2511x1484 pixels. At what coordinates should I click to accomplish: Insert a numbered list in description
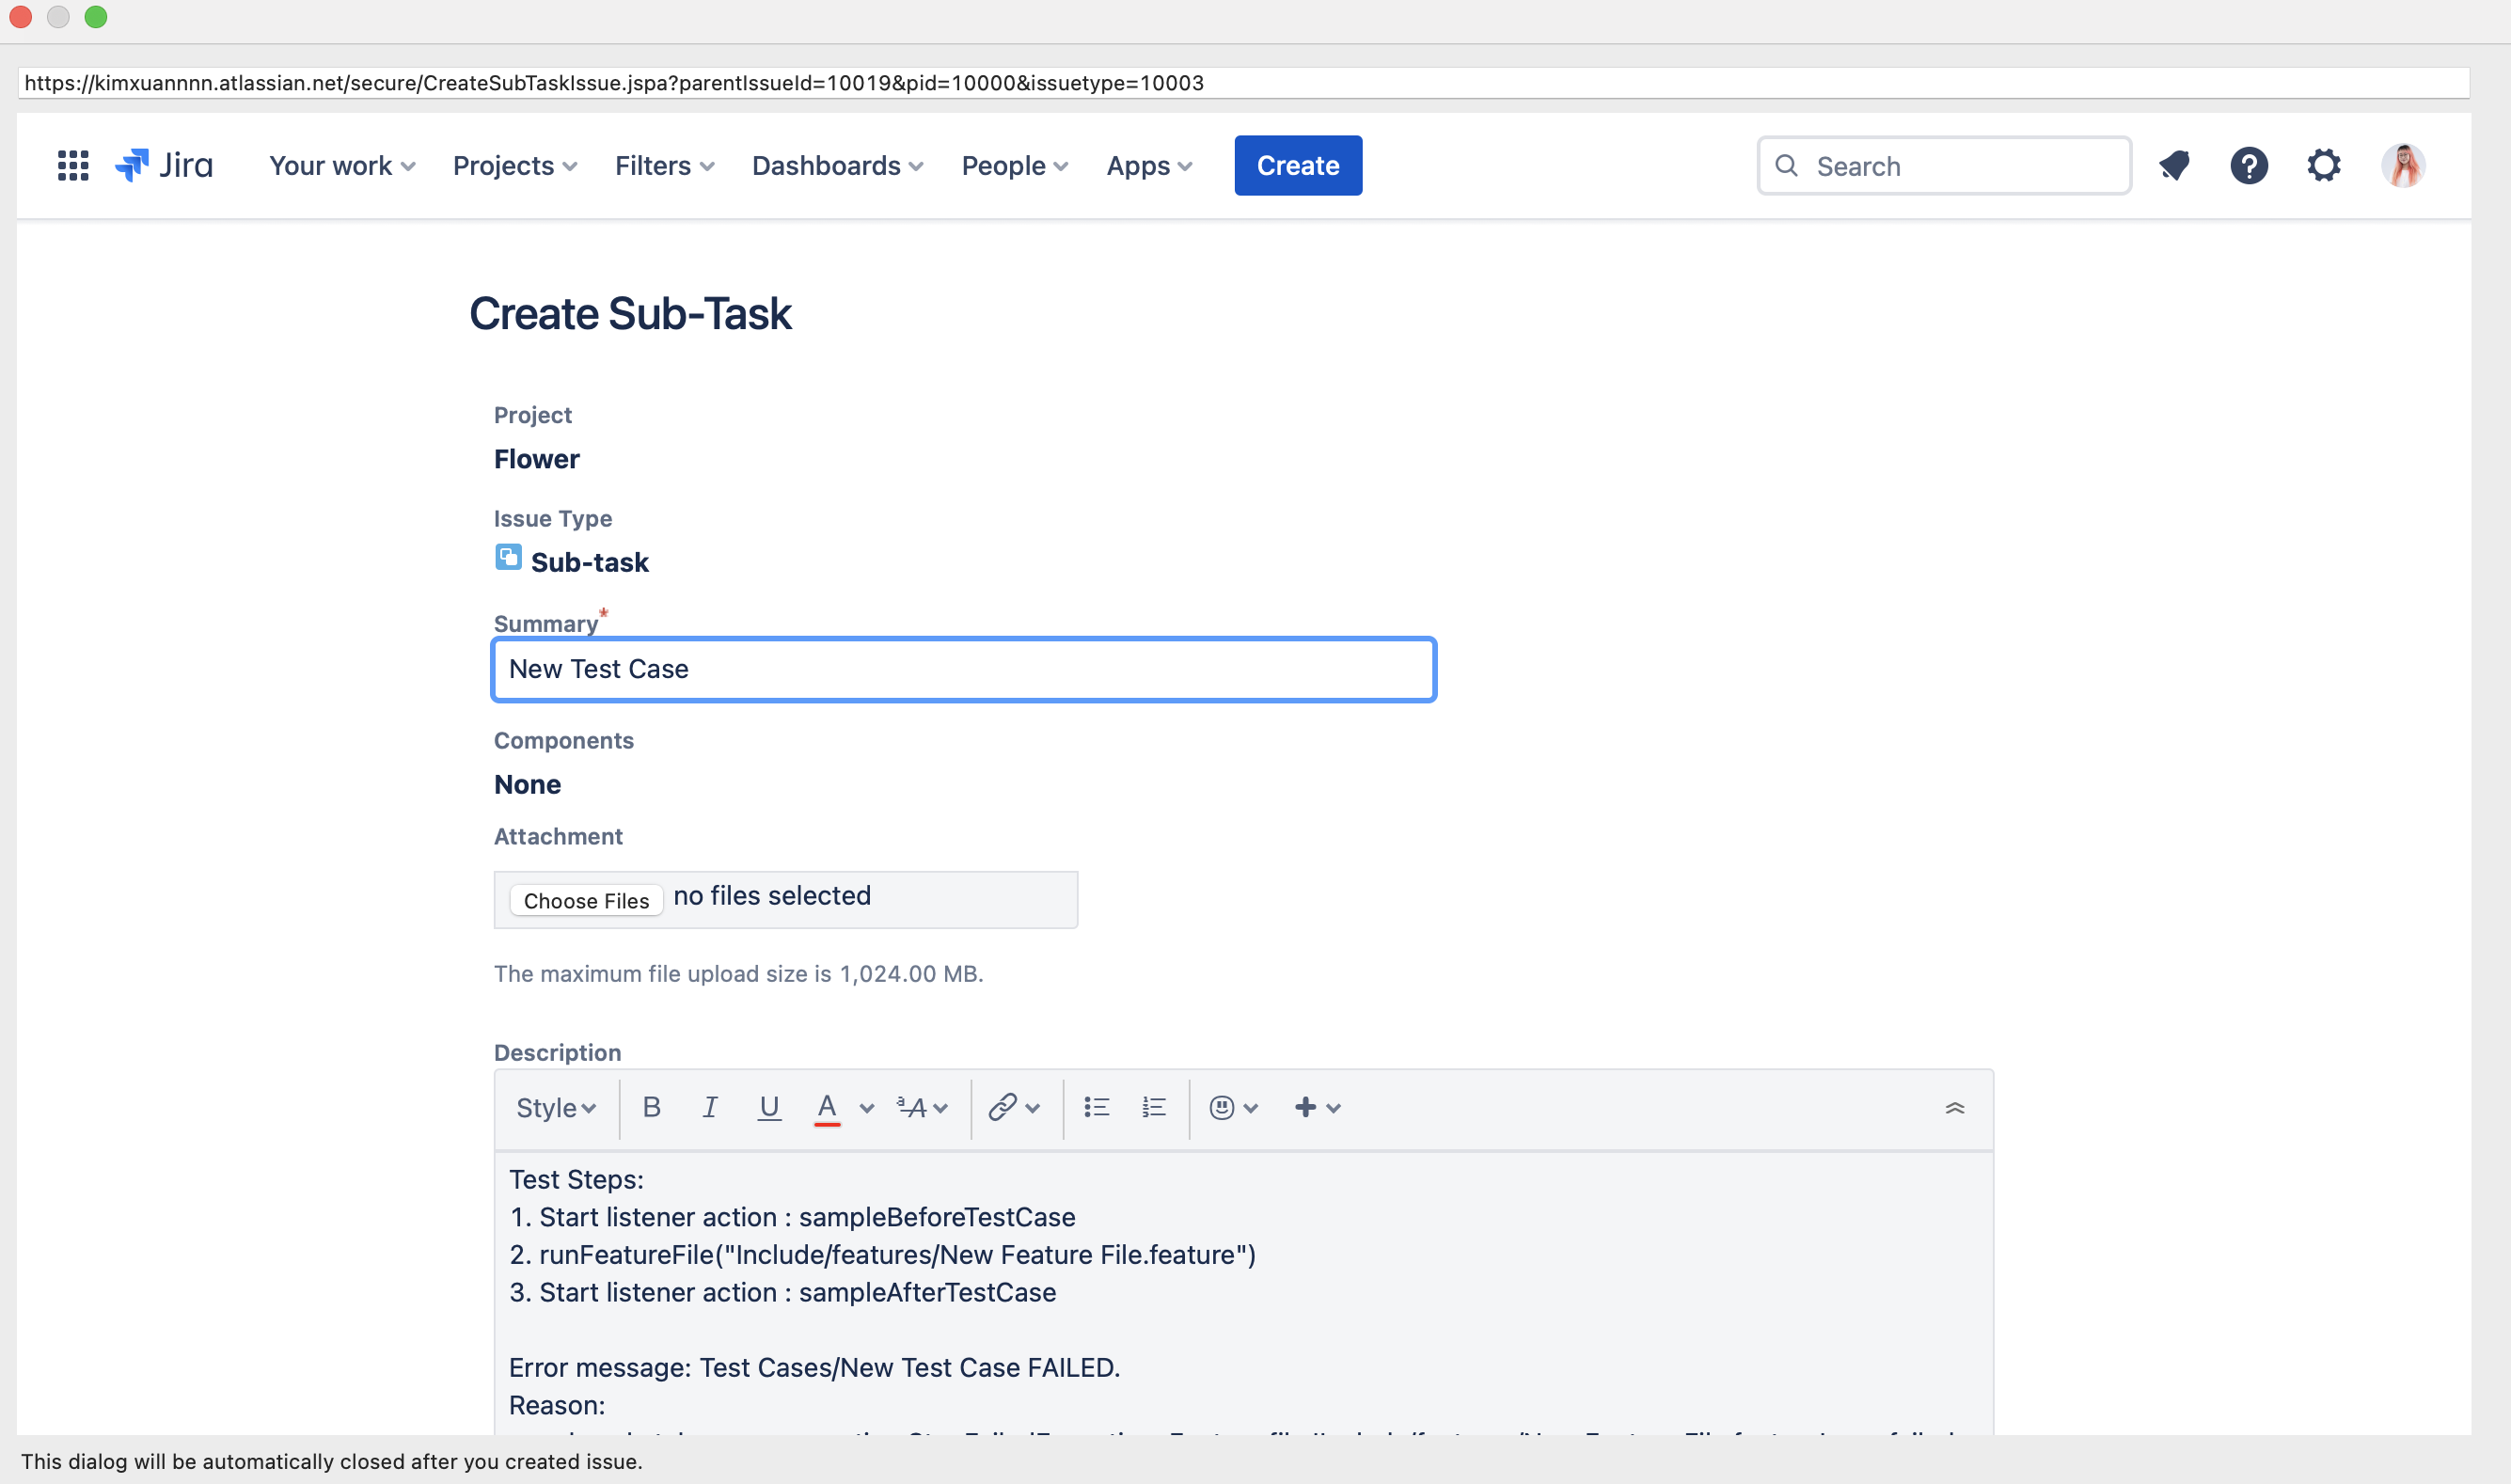(x=1154, y=1107)
